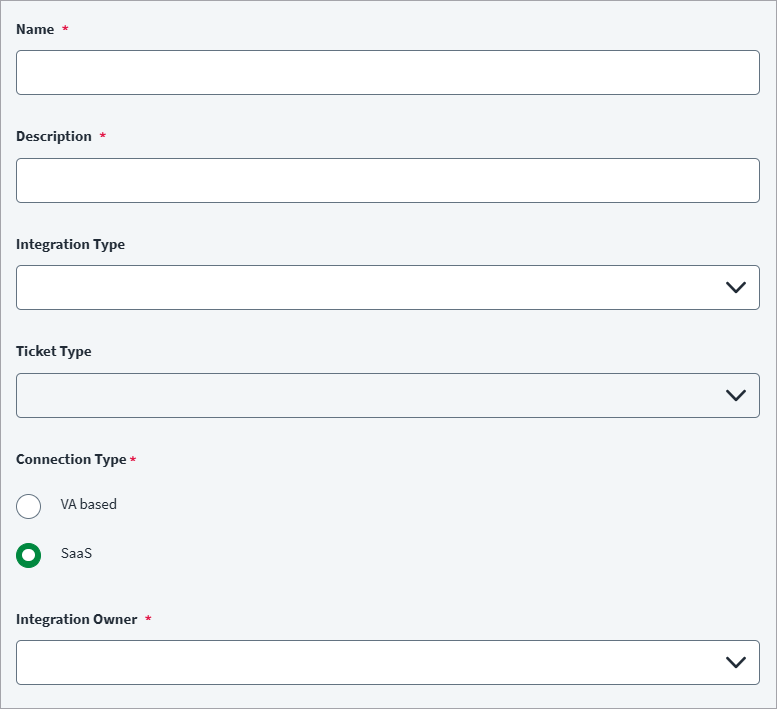Click the "SaaS" option label text
This screenshot has height=709, width=777.
[x=76, y=554]
